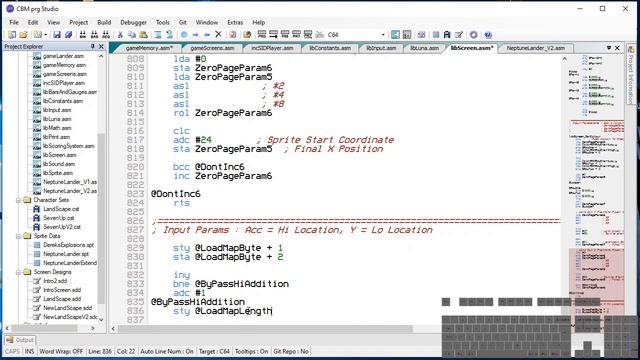Open the Debugger menu
640x360 pixels.
click(133, 22)
